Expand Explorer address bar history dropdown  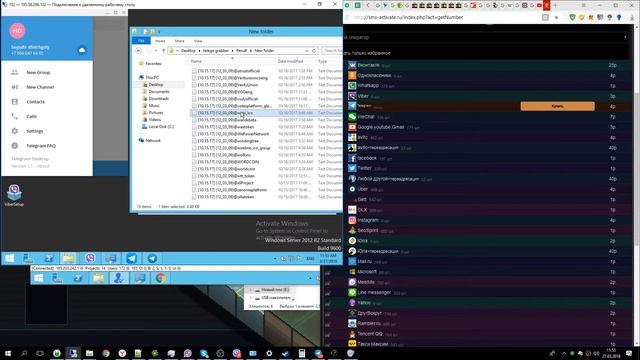tap(307, 51)
